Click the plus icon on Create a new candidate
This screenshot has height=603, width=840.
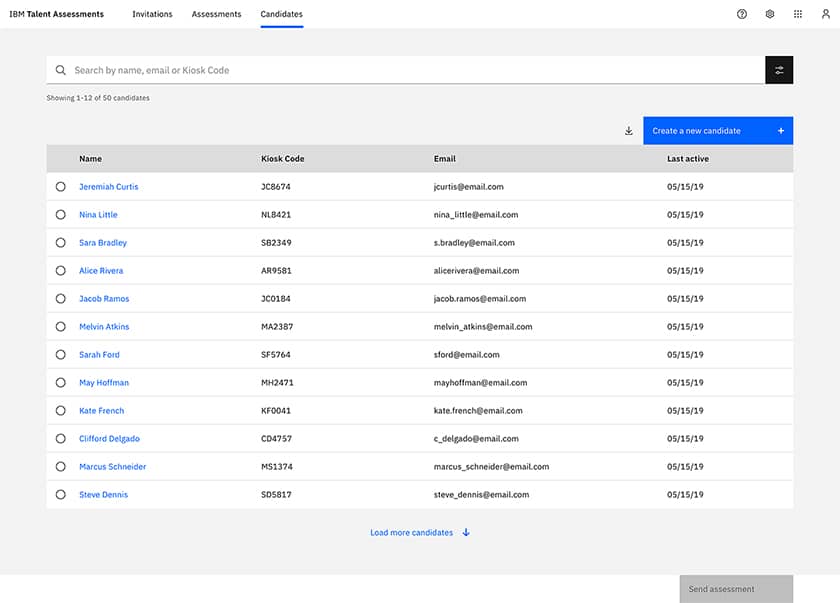779,130
